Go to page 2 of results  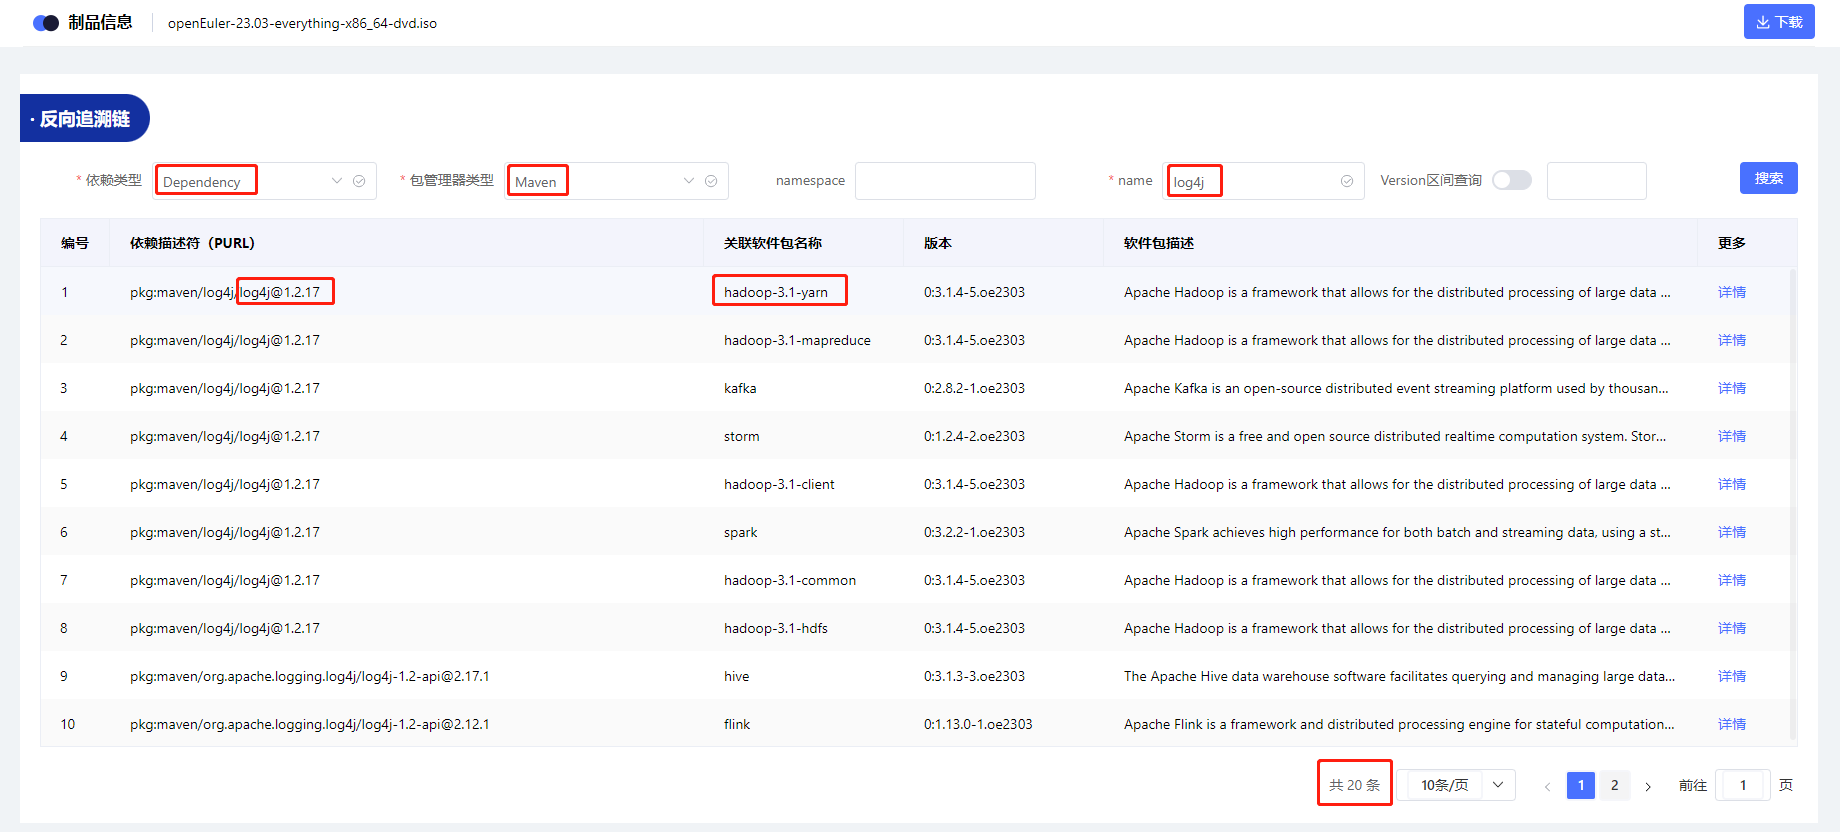click(x=1614, y=785)
